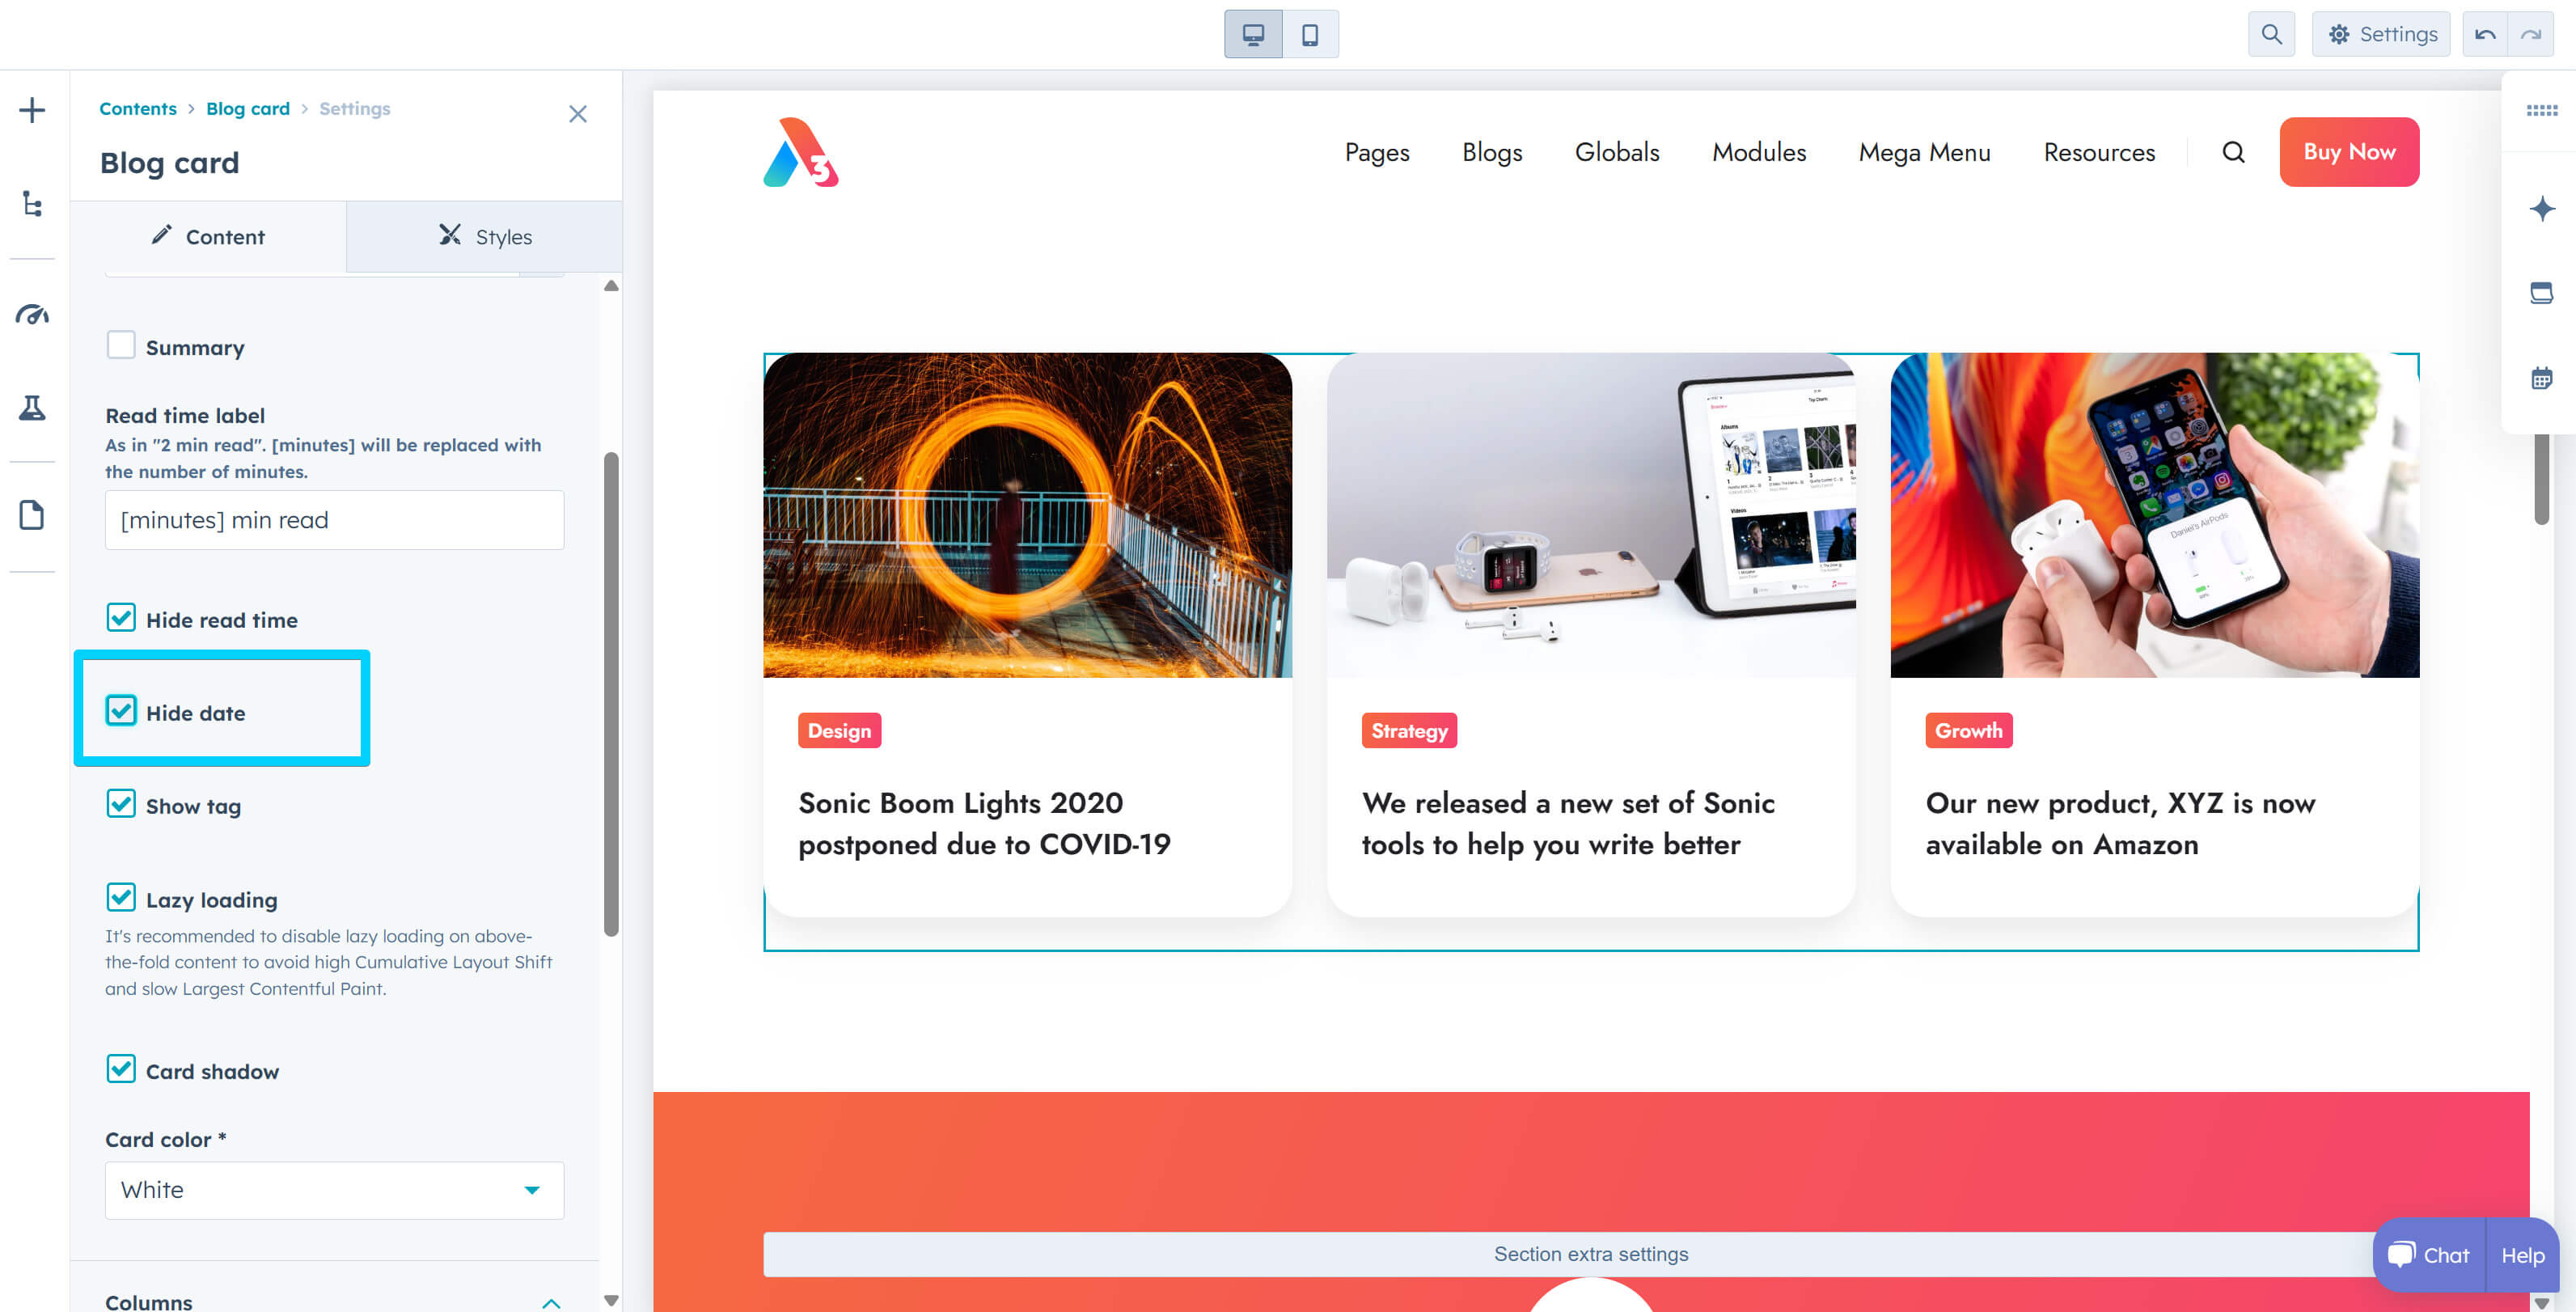Open the Modules nav menu

click(x=1759, y=152)
